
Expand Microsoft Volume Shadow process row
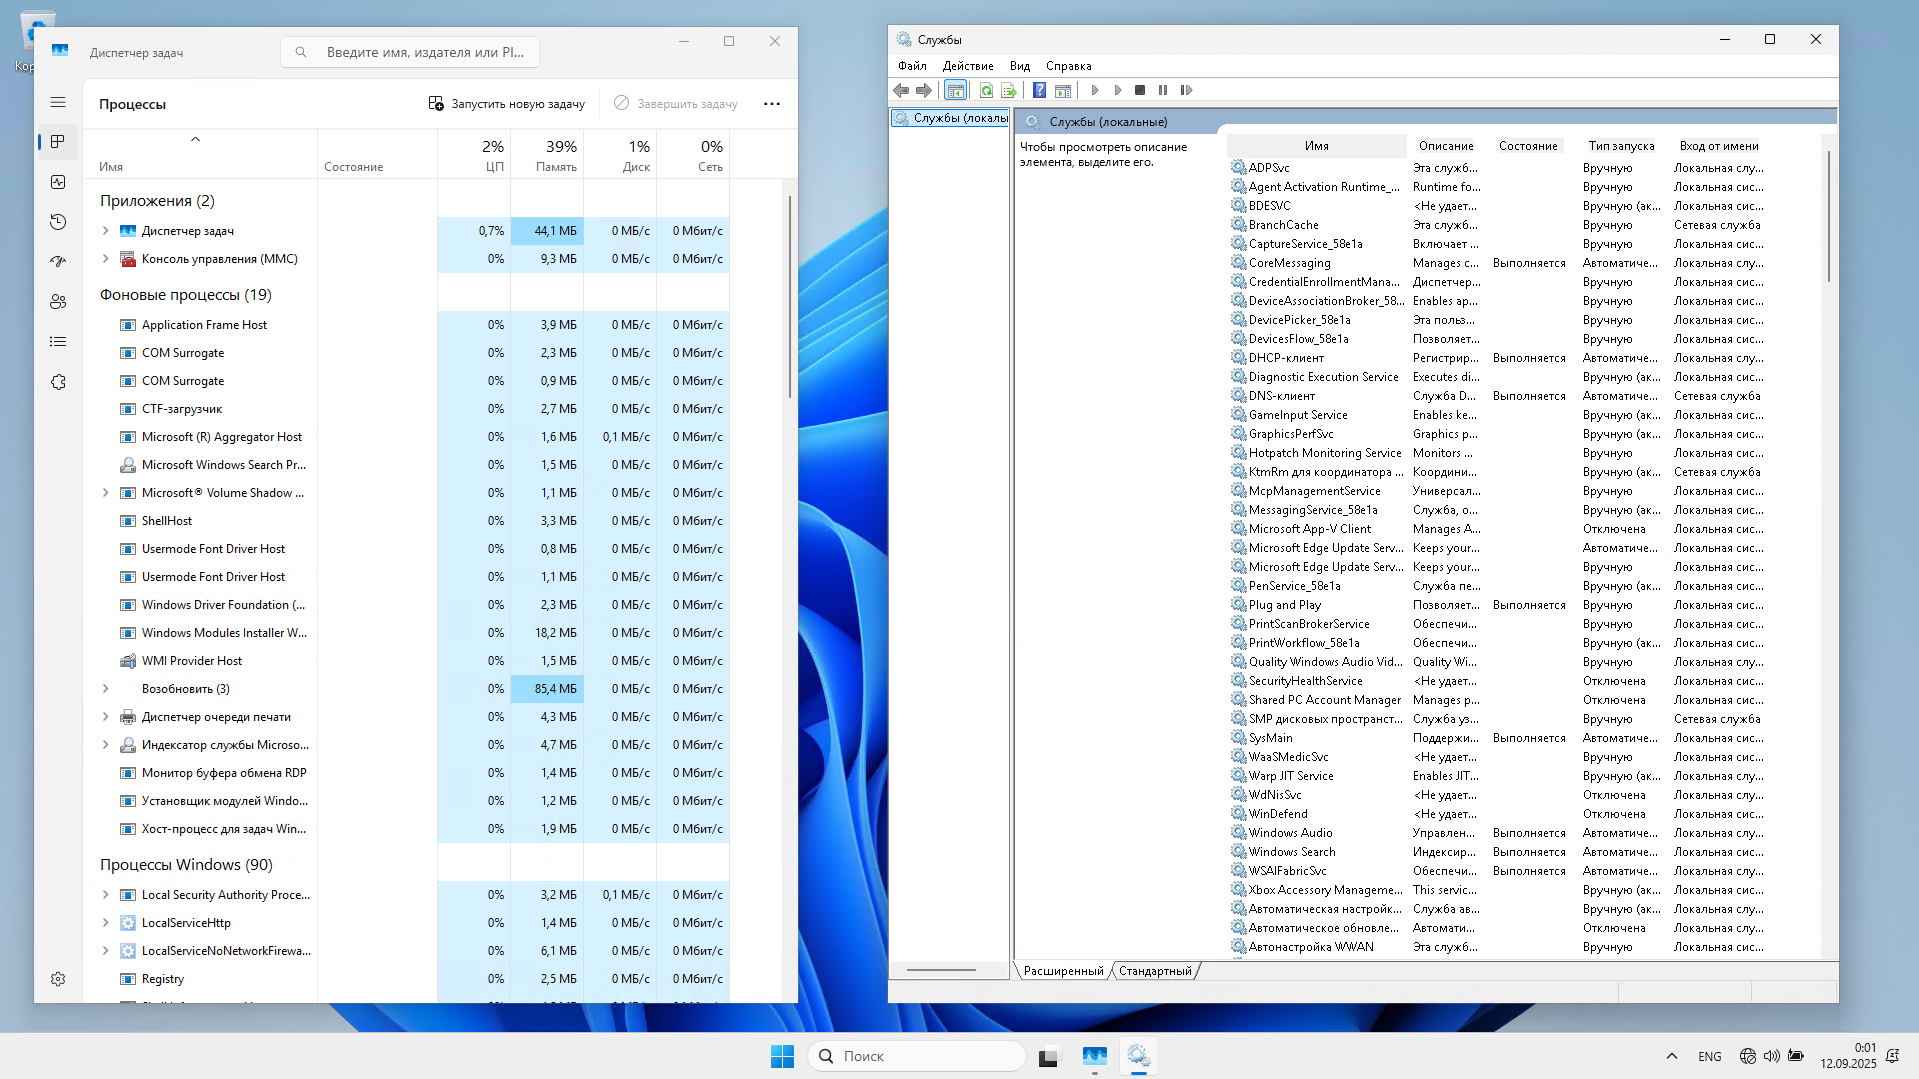pyautogui.click(x=106, y=493)
